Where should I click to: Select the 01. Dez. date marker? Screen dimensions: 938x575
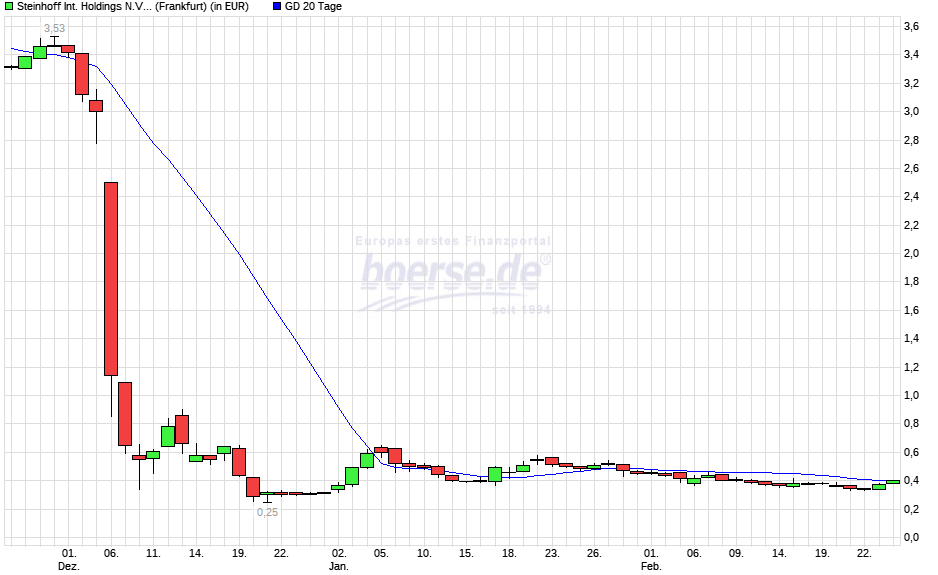[68, 559]
